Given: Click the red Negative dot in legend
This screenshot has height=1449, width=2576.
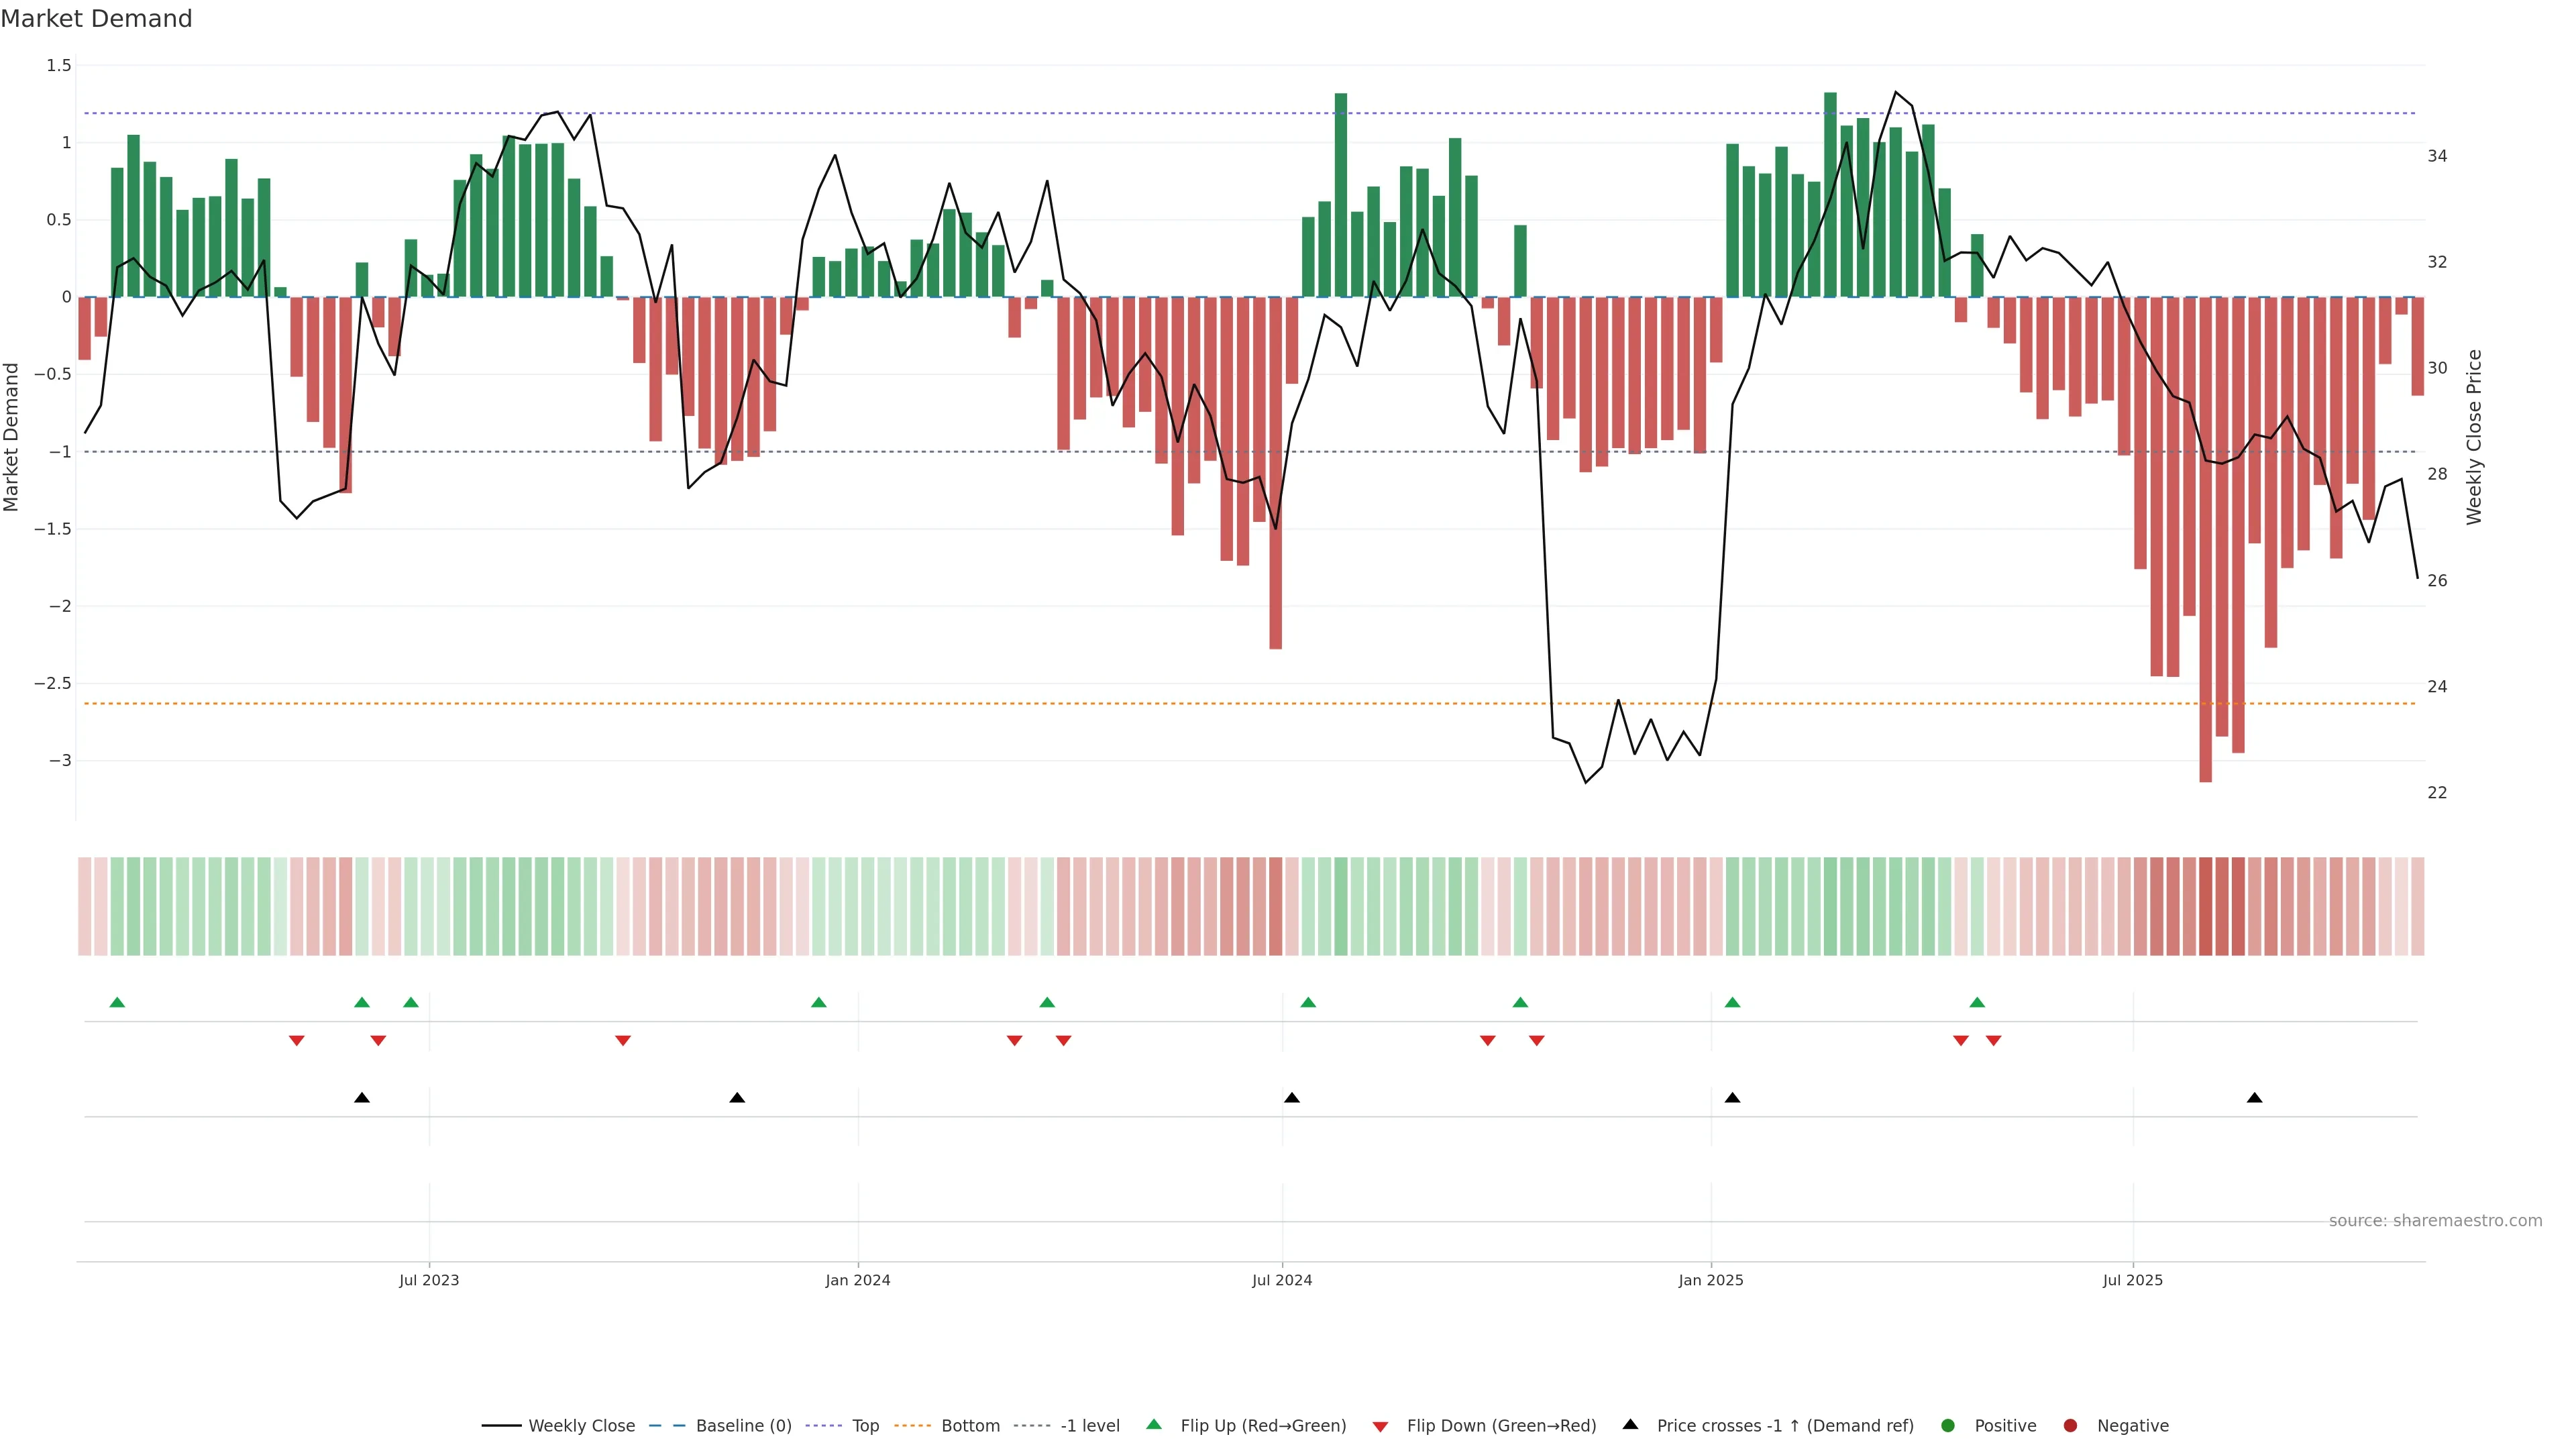Looking at the screenshot, I should click(2070, 1425).
